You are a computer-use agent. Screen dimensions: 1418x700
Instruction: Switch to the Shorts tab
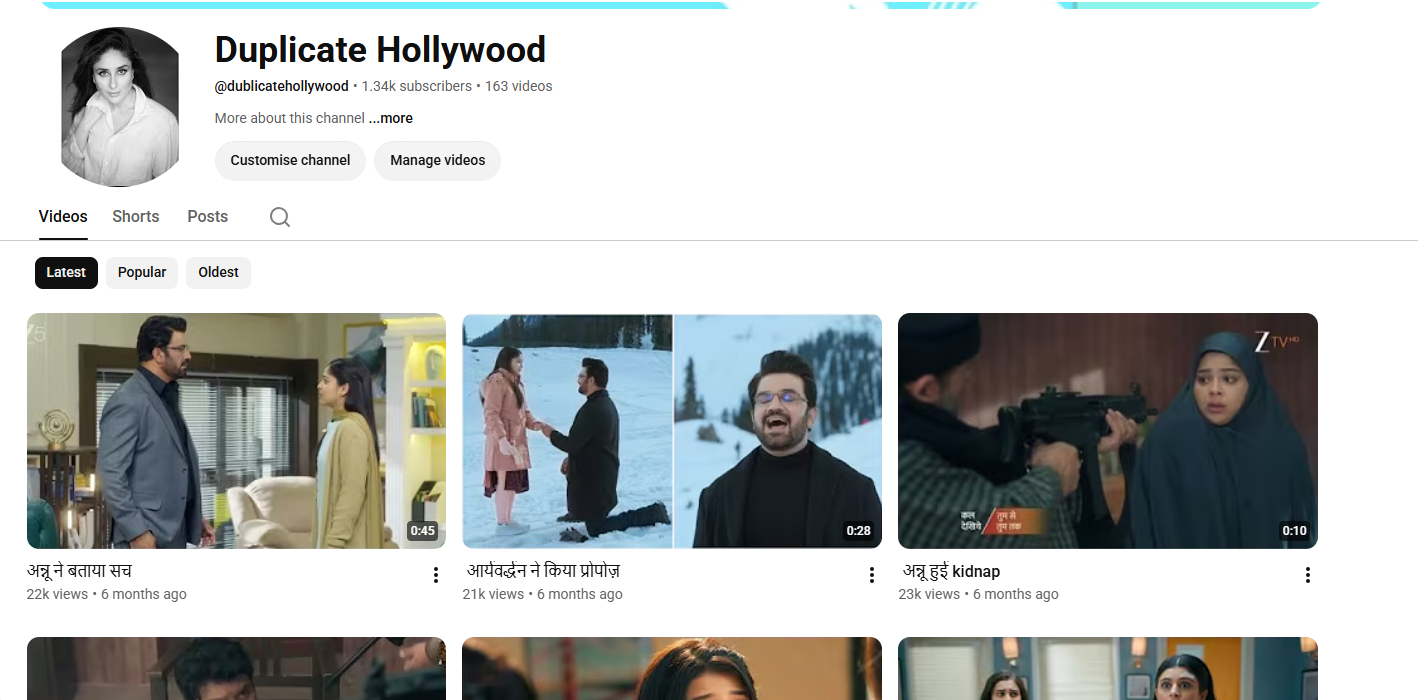[x=136, y=217]
